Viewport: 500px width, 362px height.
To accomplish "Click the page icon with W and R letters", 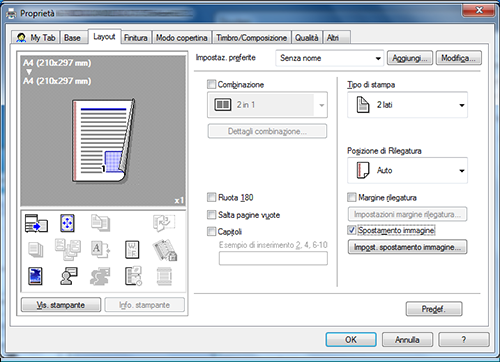I will [x=132, y=250].
